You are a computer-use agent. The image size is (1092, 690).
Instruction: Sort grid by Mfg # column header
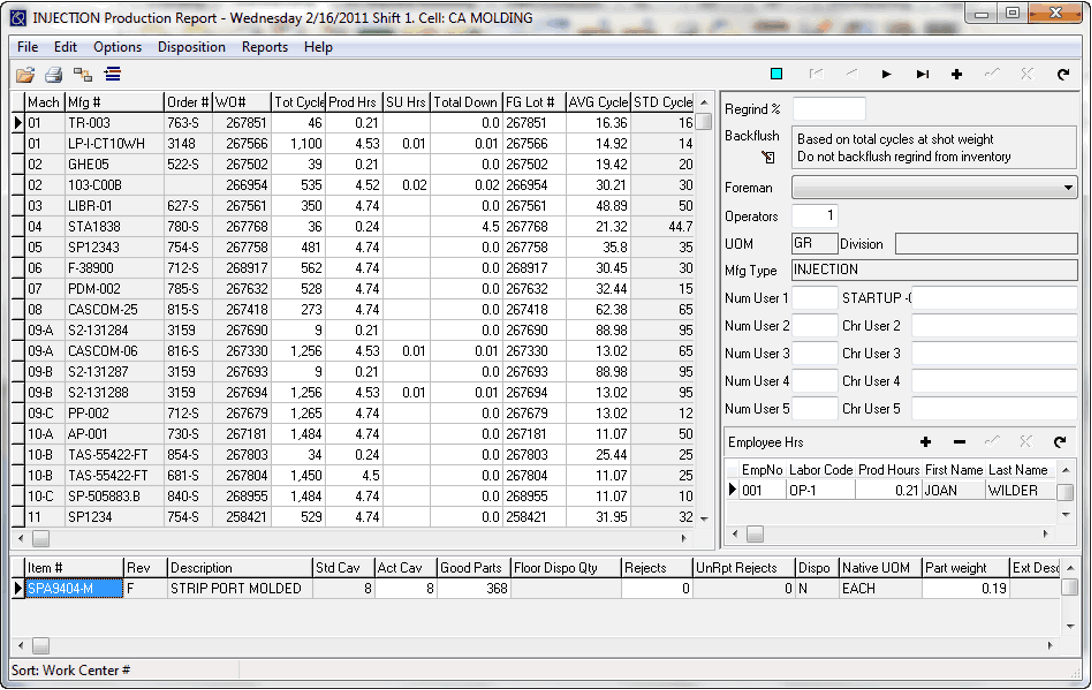coord(113,102)
